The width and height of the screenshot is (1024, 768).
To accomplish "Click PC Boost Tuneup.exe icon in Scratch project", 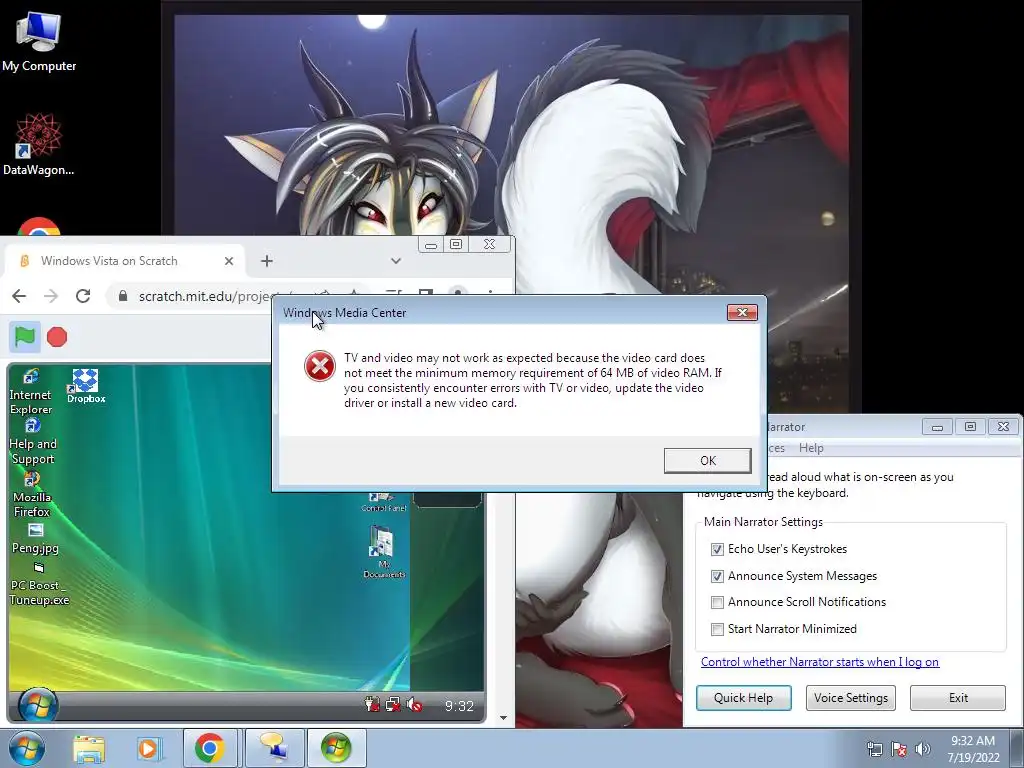I will coord(39,585).
